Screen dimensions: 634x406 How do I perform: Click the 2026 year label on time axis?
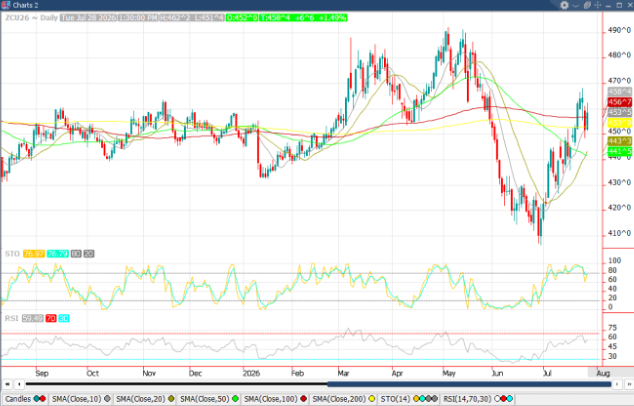pos(251,373)
